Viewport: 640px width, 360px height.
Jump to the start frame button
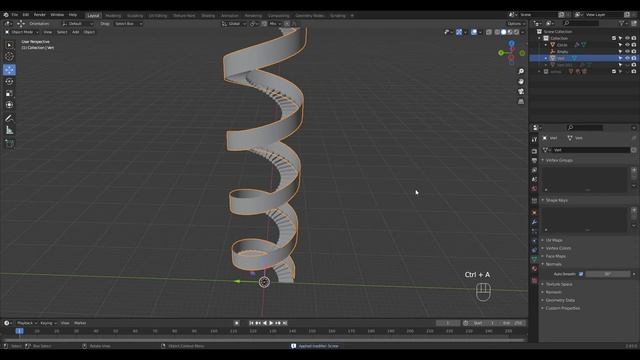coord(251,323)
